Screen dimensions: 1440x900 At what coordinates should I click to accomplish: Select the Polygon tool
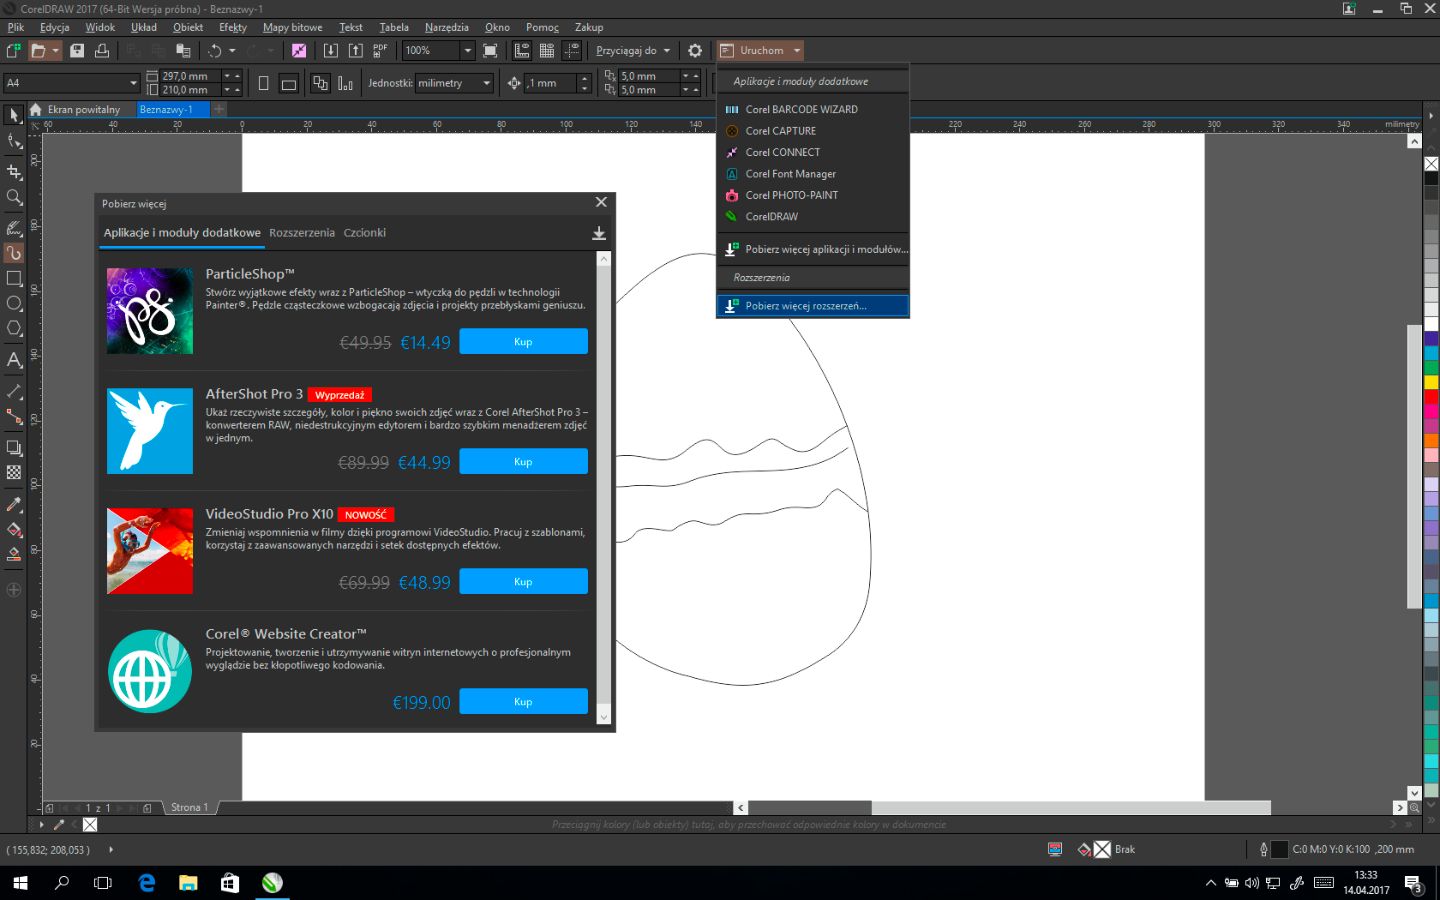[x=14, y=328]
